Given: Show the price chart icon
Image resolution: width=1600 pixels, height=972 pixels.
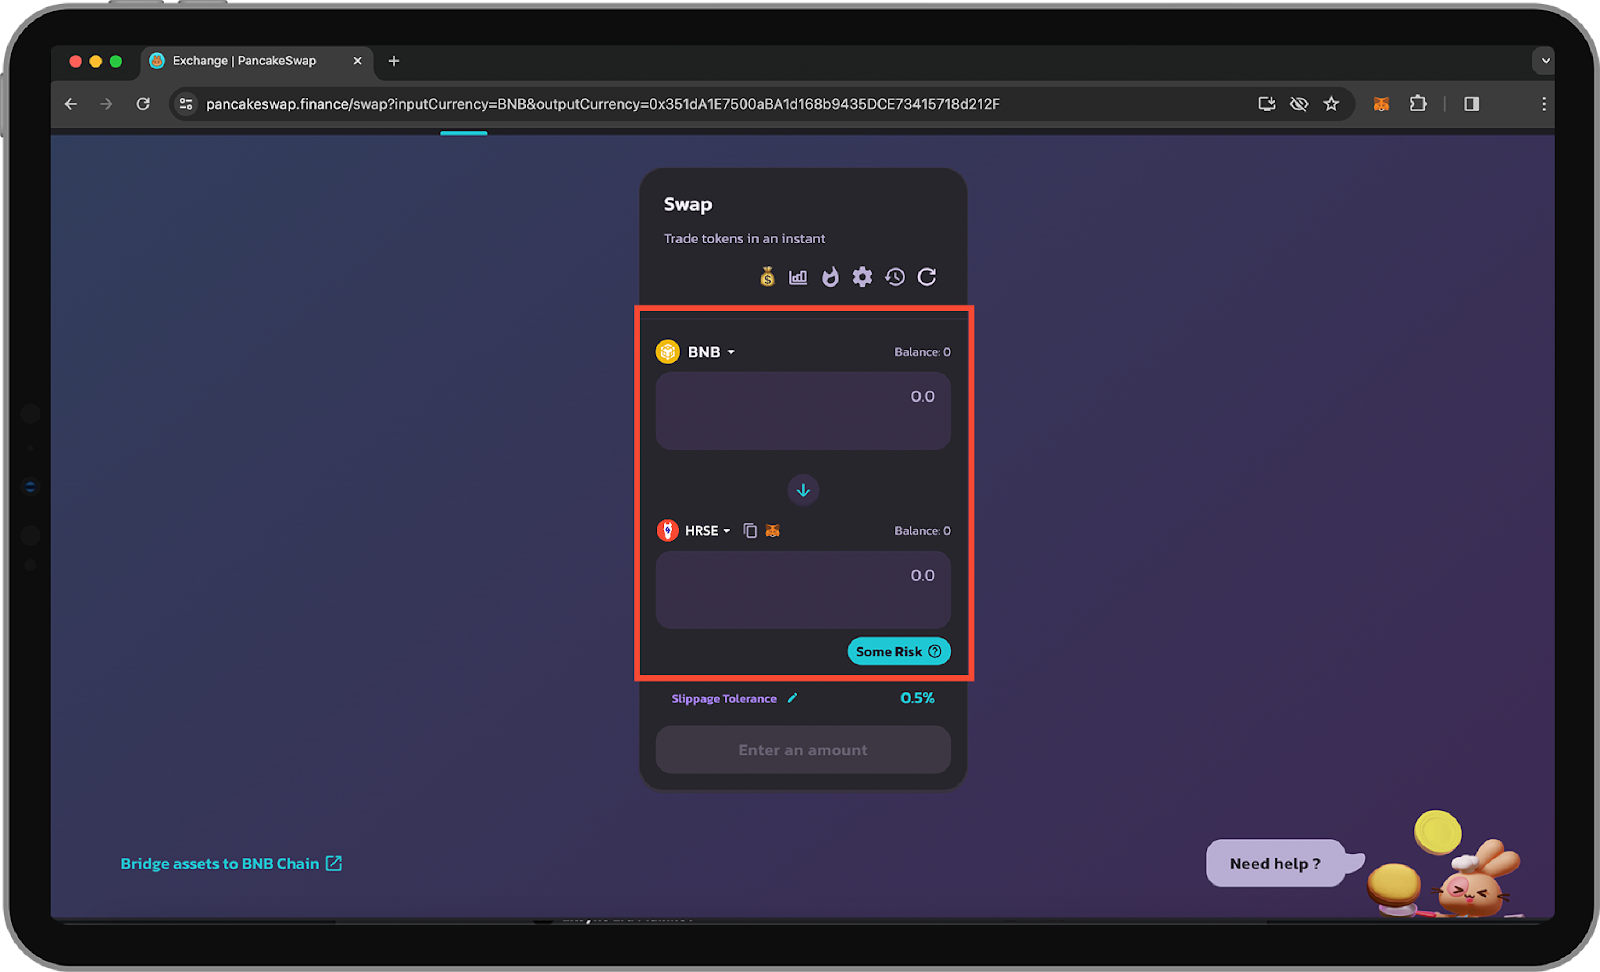Looking at the screenshot, I should pos(798,277).
